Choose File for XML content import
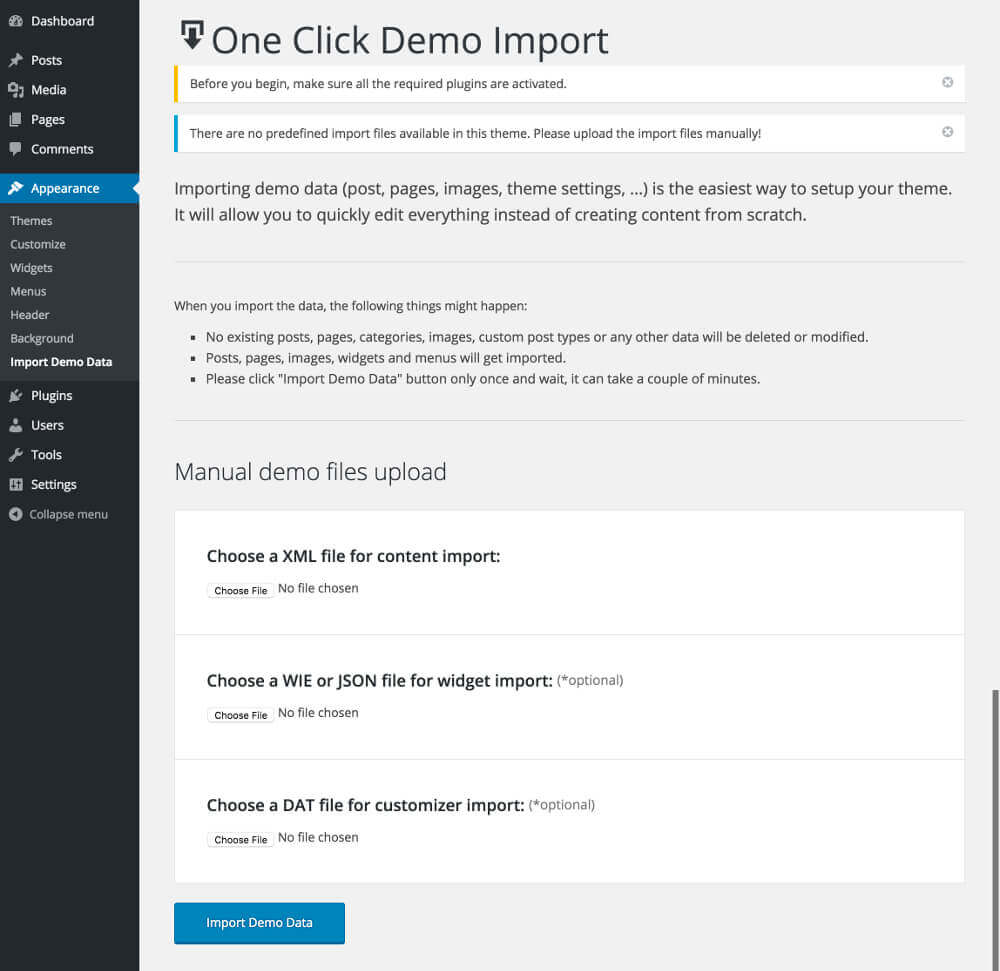The width and height of the screenshot is (1000, 971). click(240, 590)
